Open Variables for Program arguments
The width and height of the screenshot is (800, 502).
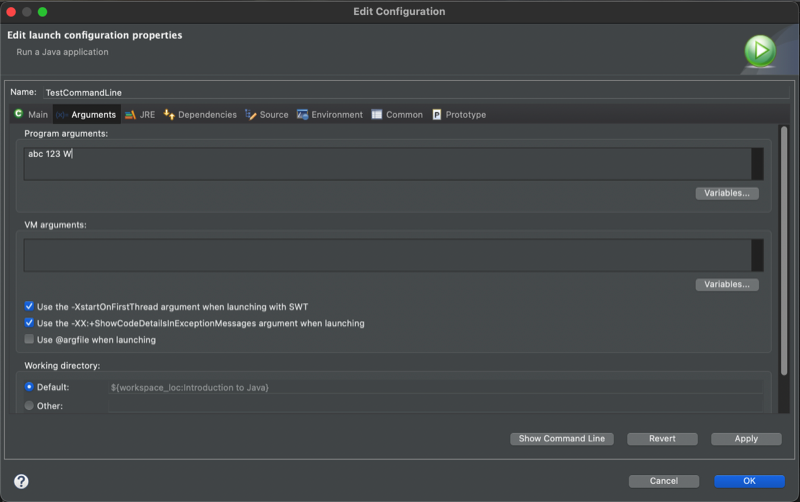click(x=726, y=193)
